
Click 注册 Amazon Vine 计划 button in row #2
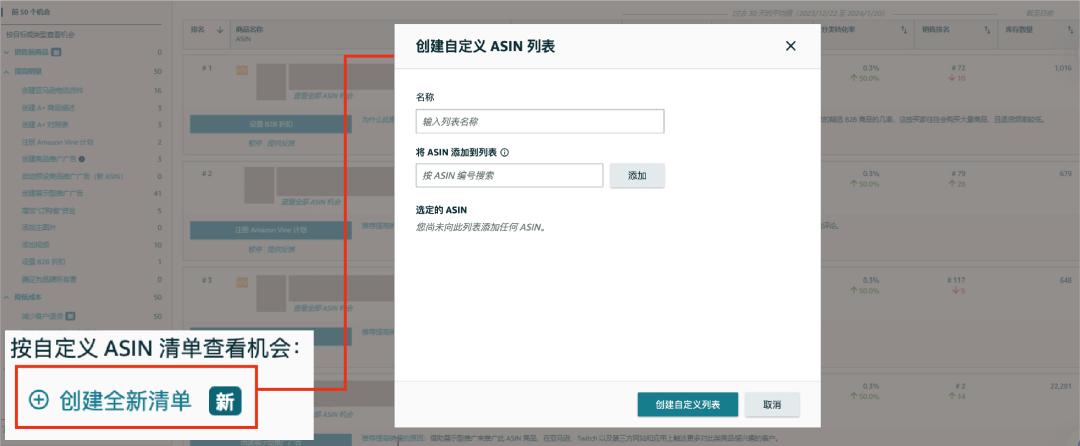[270, 230]
